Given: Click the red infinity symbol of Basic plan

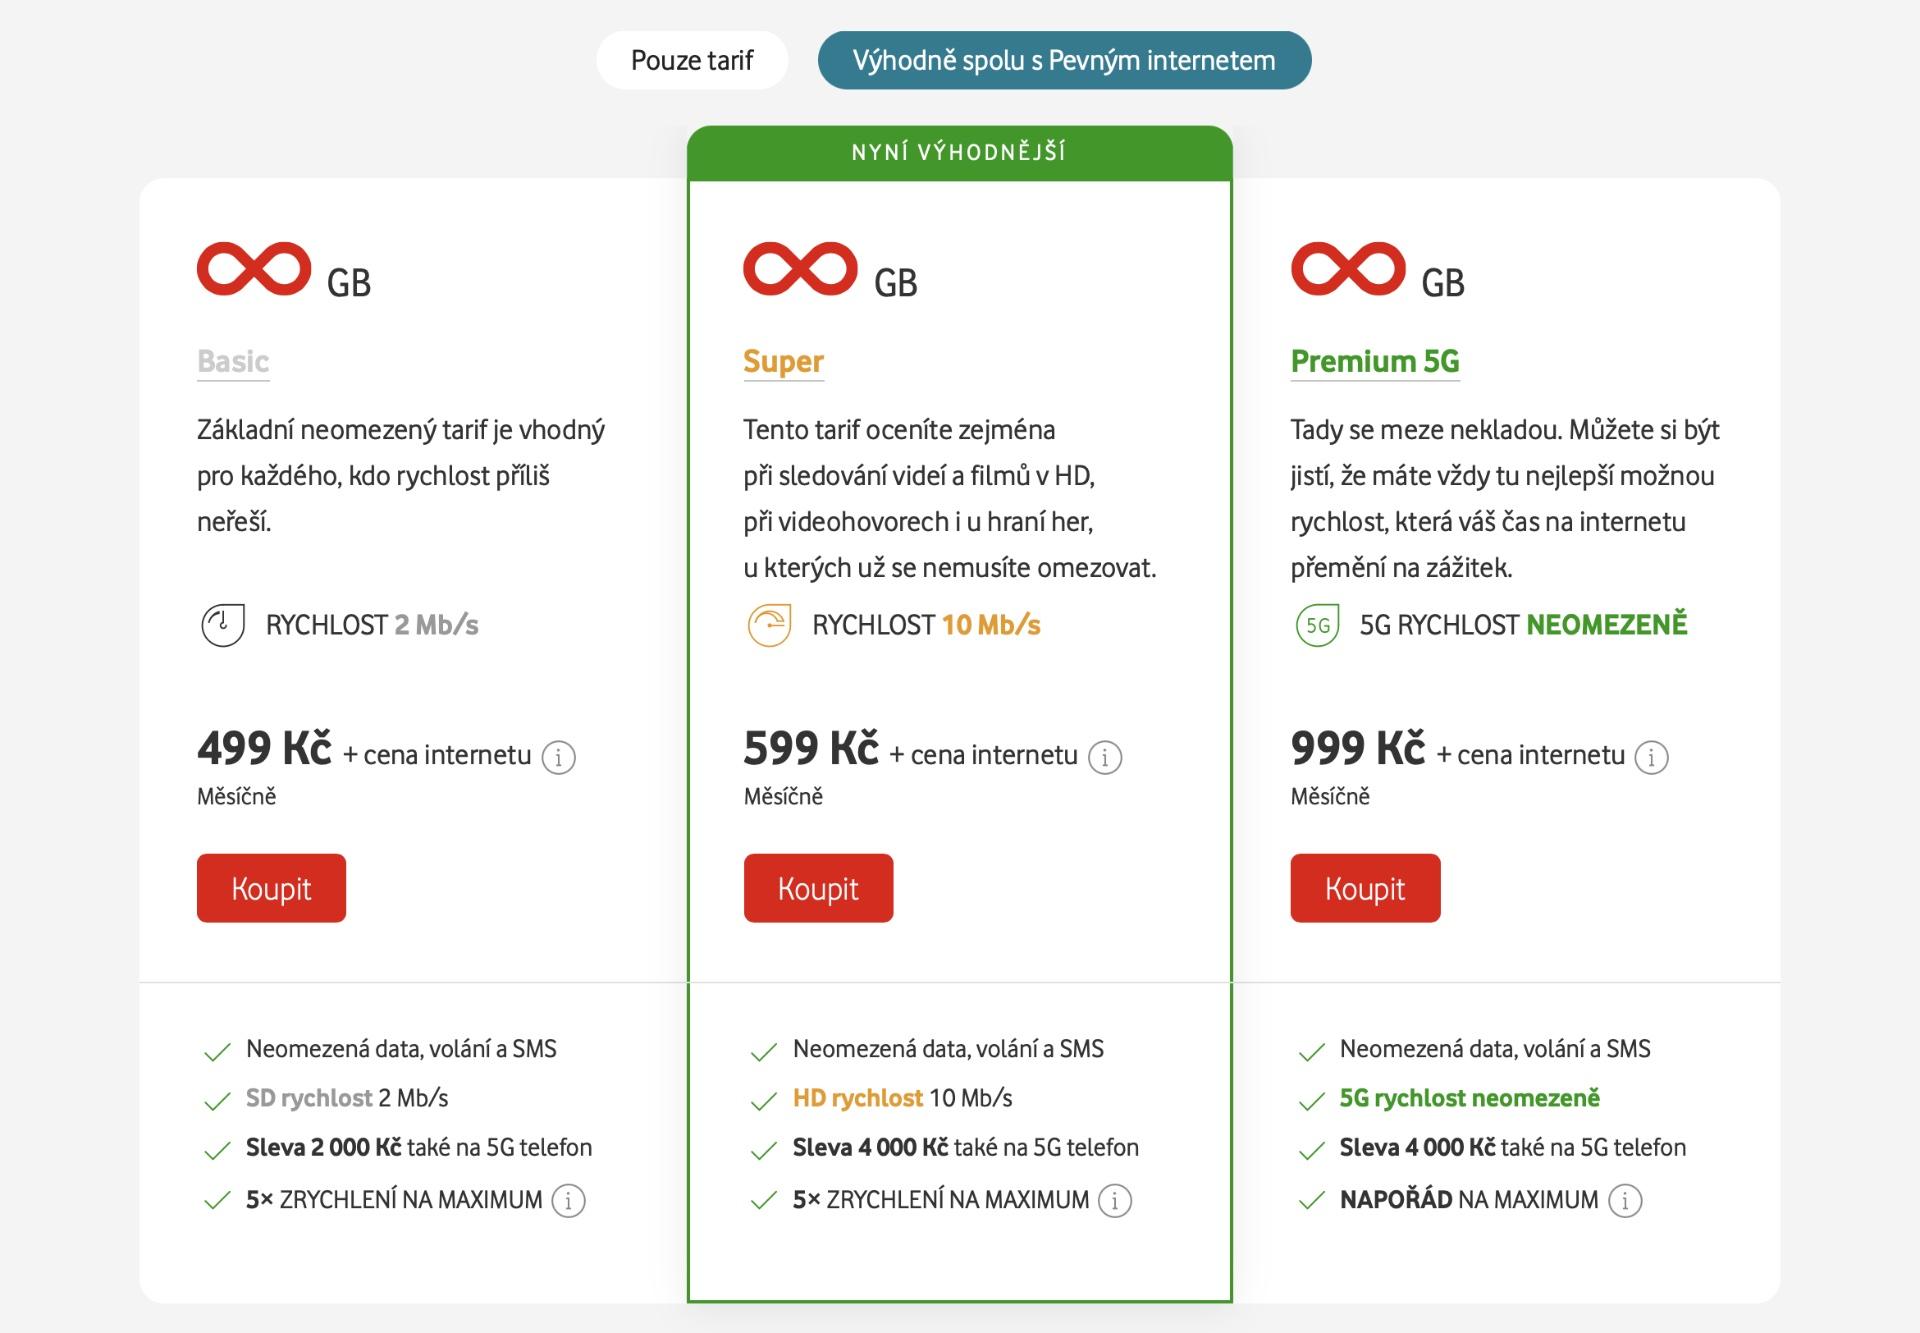Looking at the screenshot, I should tap(254, 269).
